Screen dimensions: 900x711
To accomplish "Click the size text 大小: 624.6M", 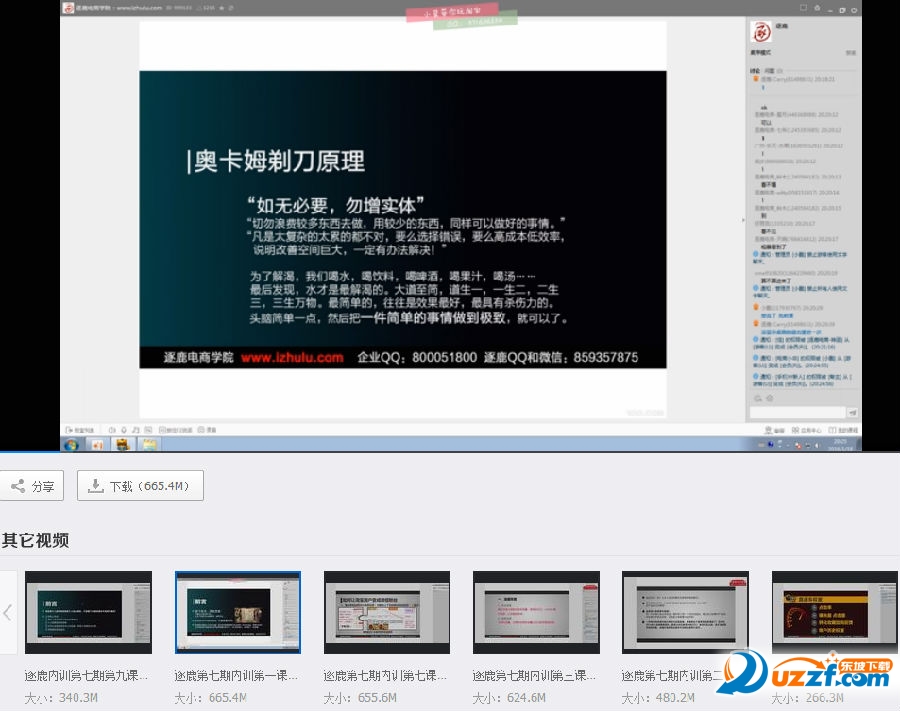I will pyautogui.click(x=510, y=698).
